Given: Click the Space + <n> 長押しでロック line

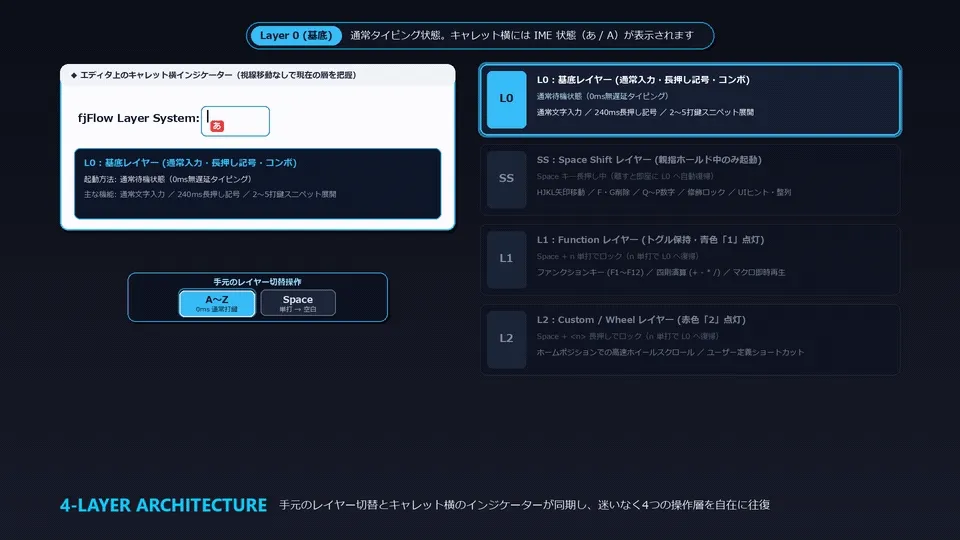Looking at the screenshot, I should (628, 336).
